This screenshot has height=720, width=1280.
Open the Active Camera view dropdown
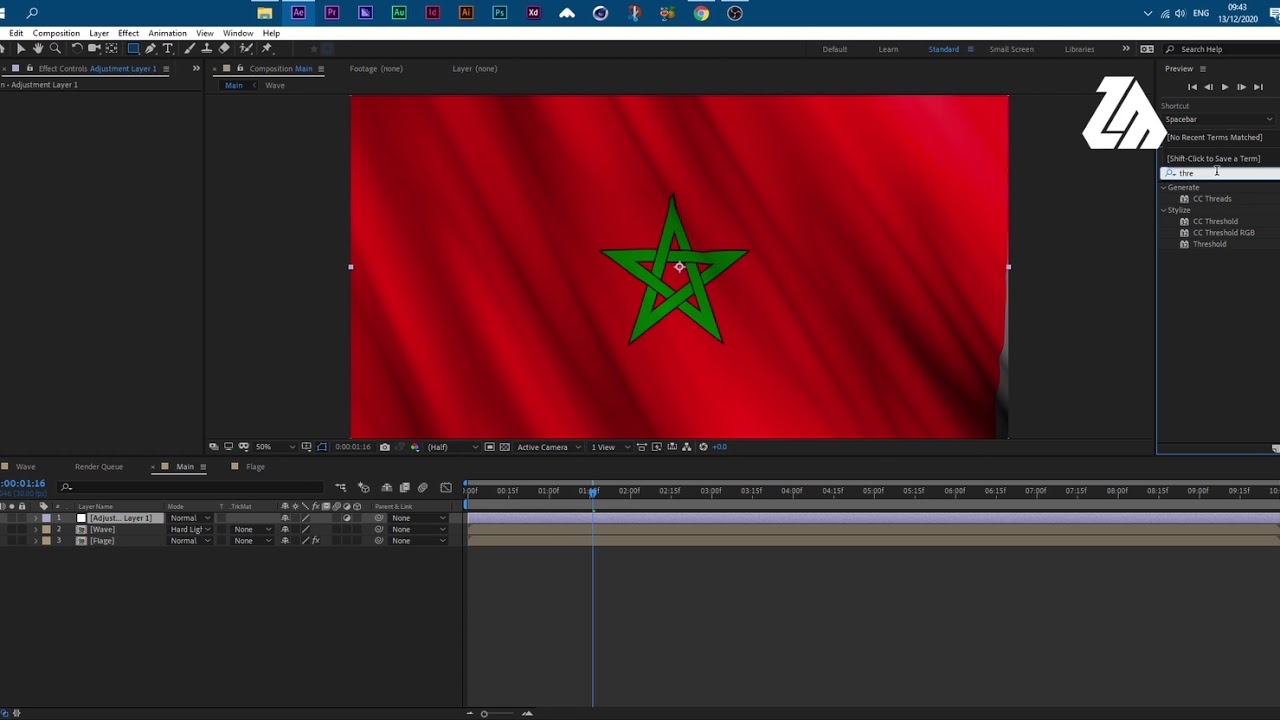(549, 447)
